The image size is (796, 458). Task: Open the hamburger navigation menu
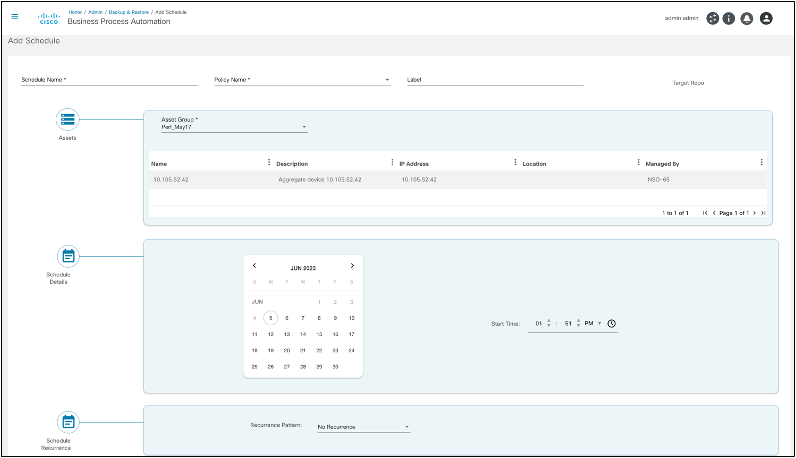15,17
